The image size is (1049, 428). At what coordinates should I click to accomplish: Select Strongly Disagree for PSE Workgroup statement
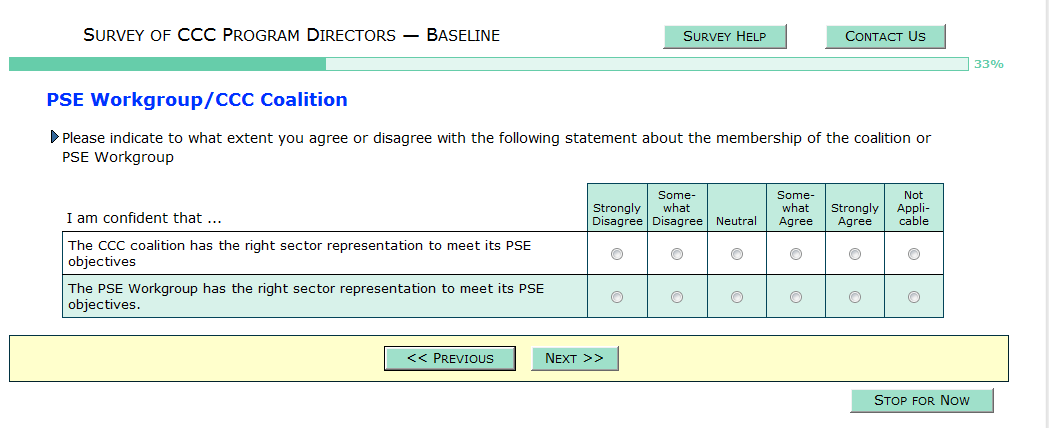click(617, 297)
